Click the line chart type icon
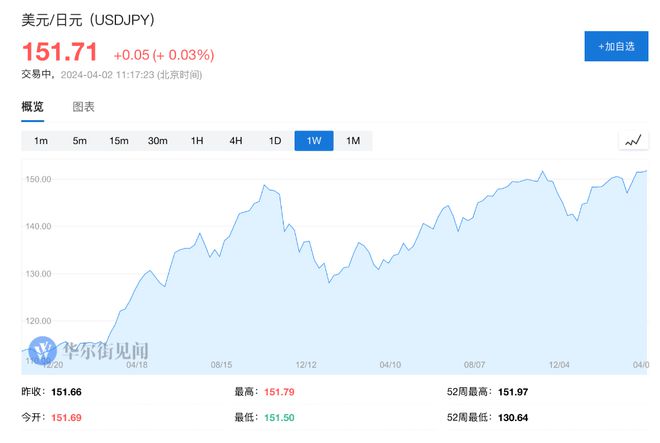 pyautogui.click(x=633, y=141)
